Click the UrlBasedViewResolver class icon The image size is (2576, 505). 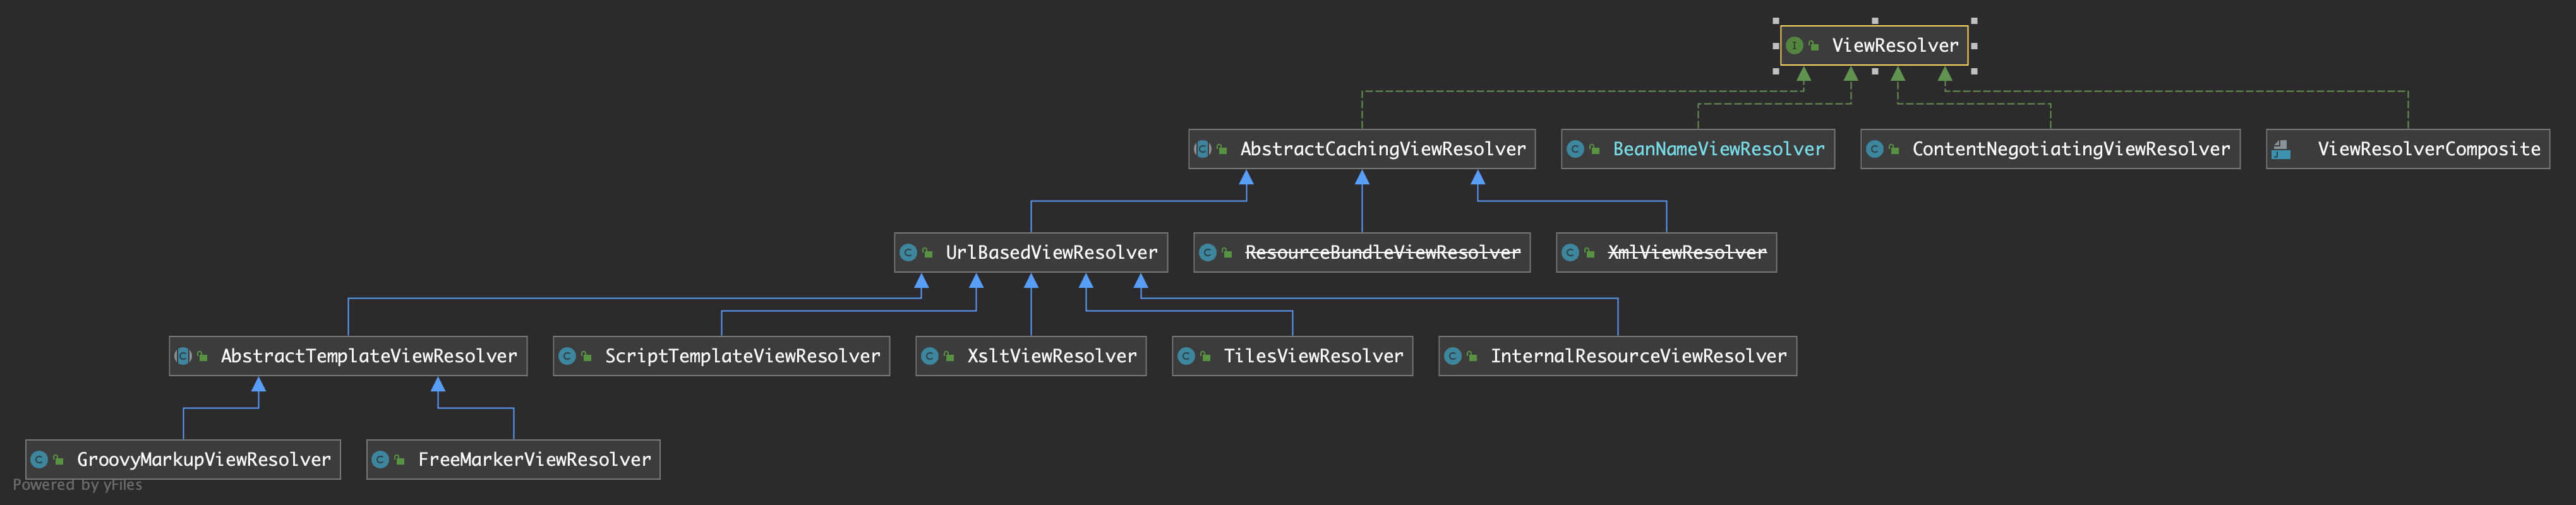908,253
